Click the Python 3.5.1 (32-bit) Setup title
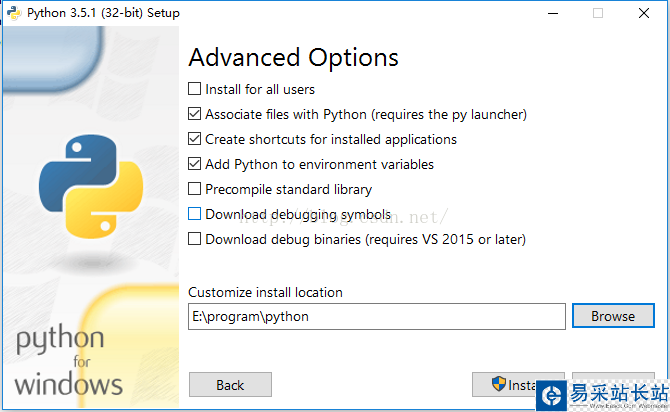This screenshot has height=412, width=670. coord(103,13)
